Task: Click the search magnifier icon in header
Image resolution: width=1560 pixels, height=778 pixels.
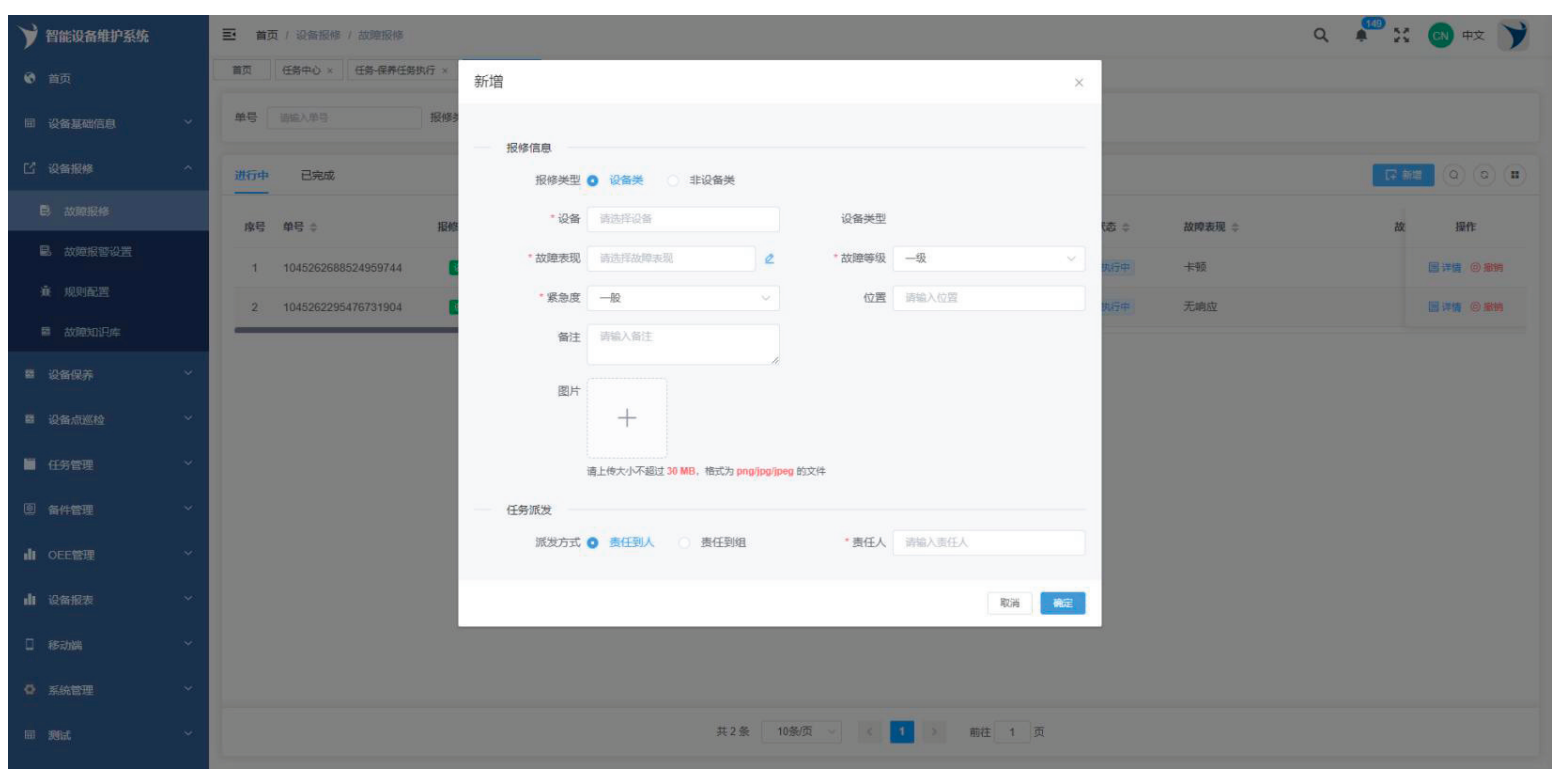Action: (1321, 36)
